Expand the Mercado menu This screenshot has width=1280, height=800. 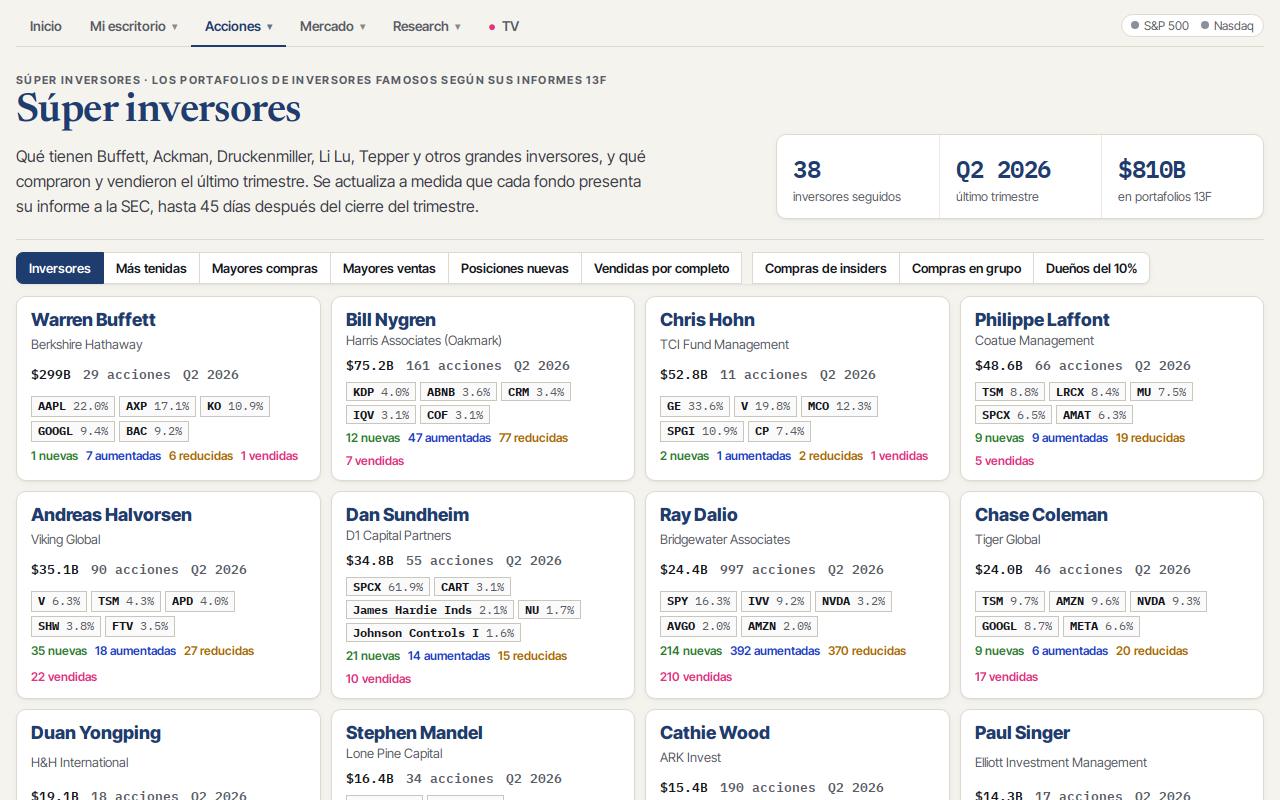pyautogui.click(x=333, y=26)
